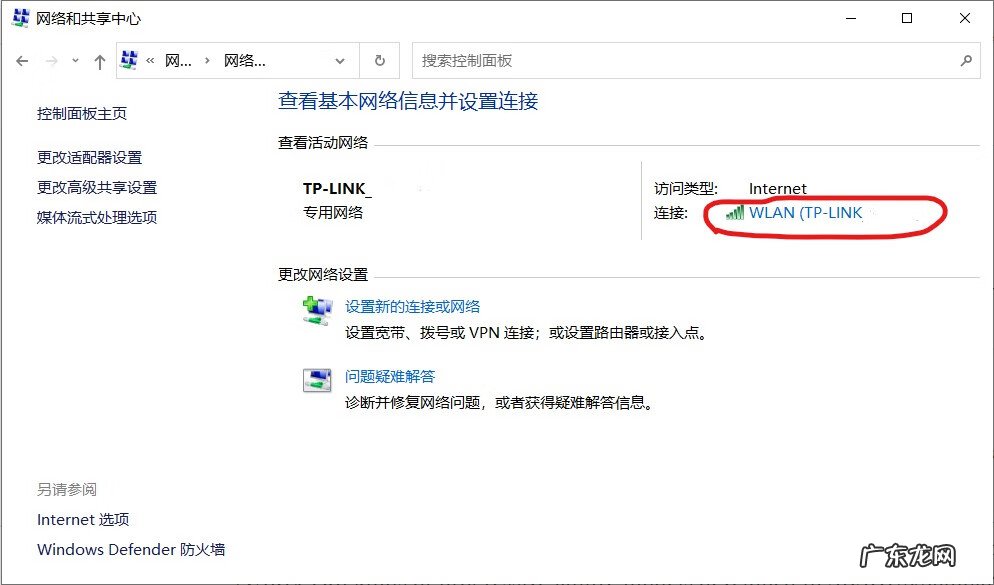The image size is (994, 585).
Task: Click the back navigation arrow
Action: (21, 60)
